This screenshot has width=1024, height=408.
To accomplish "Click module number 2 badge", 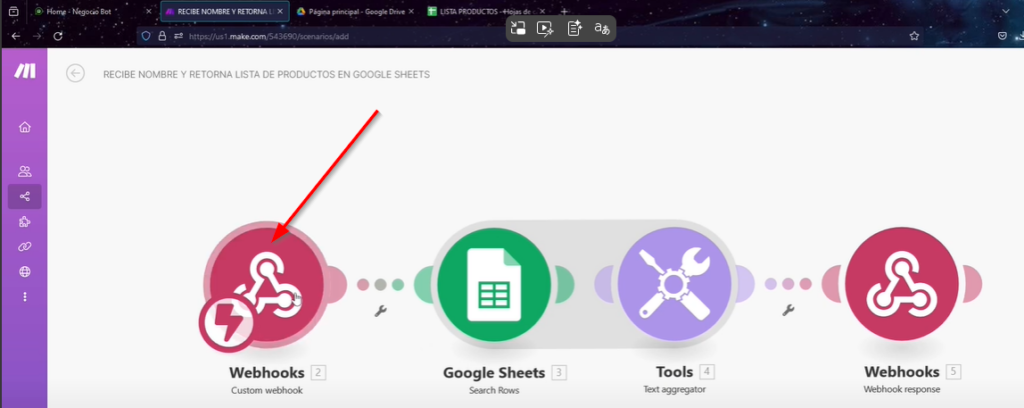I will pos(318,373).
